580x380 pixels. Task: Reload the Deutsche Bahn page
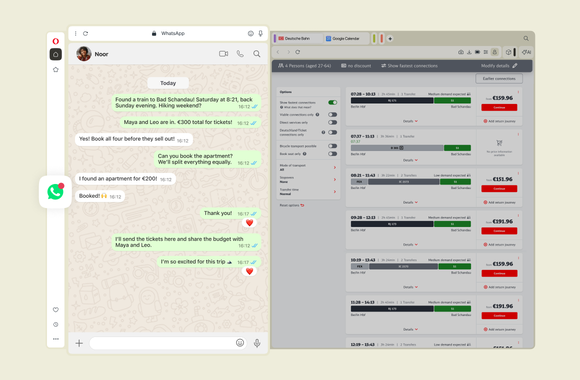(298, 52)
